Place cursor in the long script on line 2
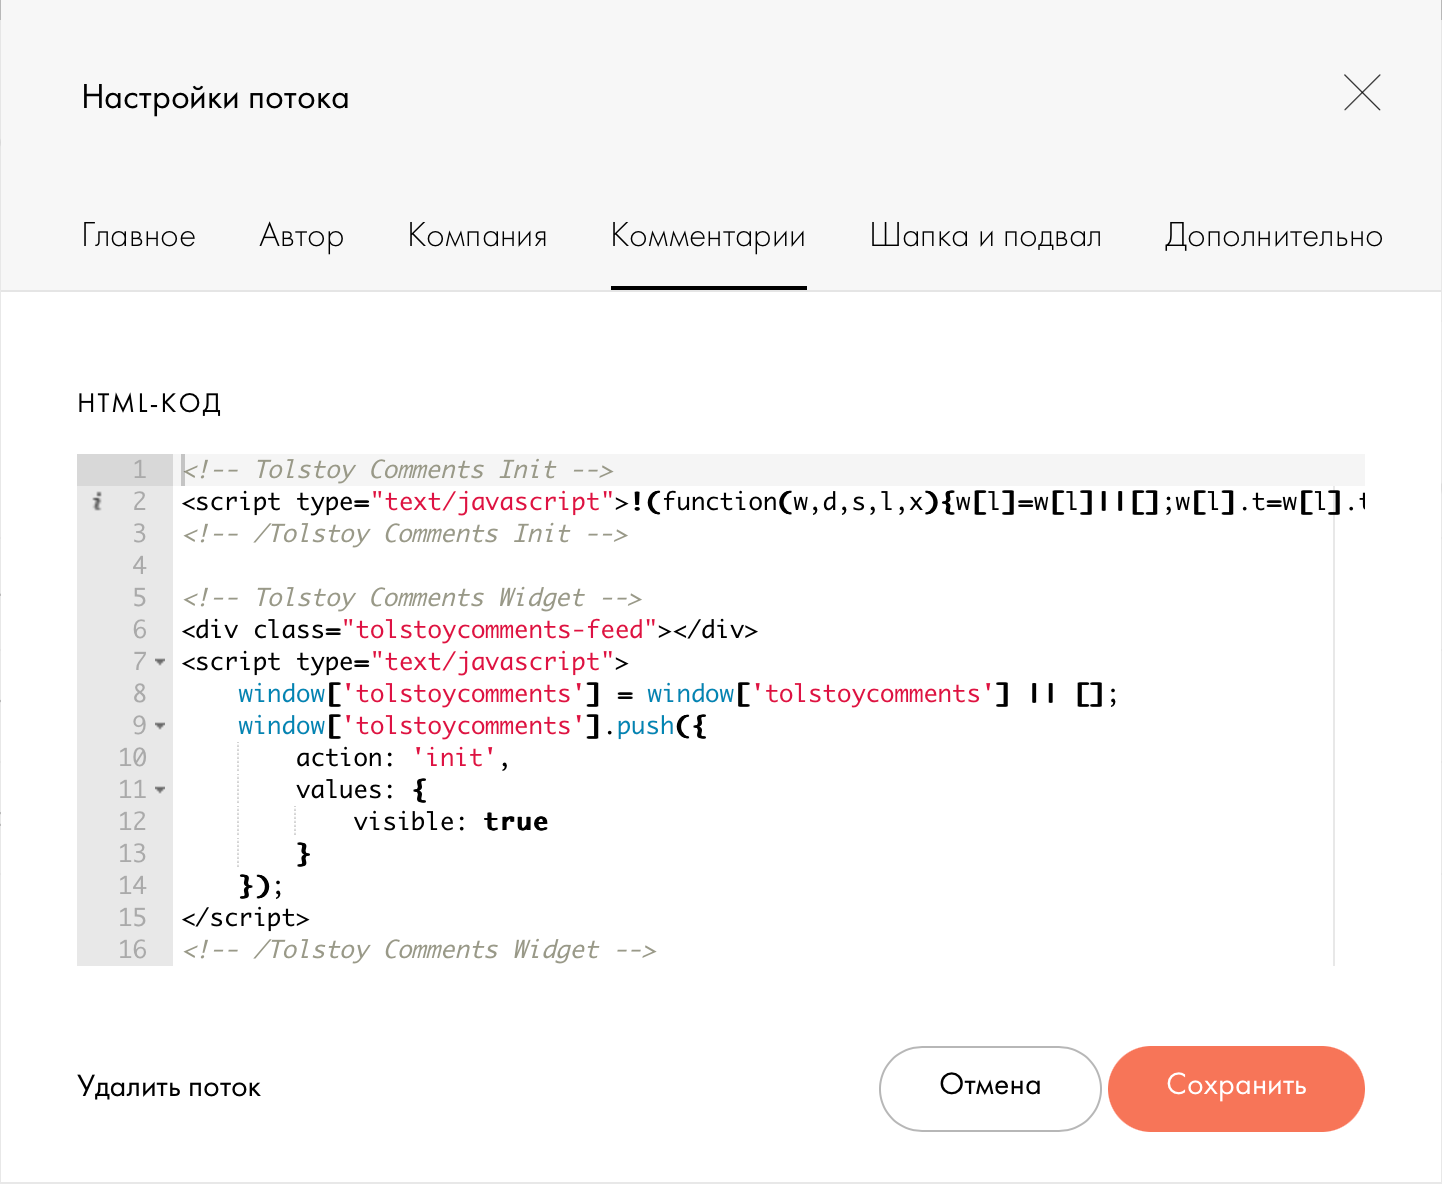This screenshot has height=1184, width=1442. (x=773, y=502)
